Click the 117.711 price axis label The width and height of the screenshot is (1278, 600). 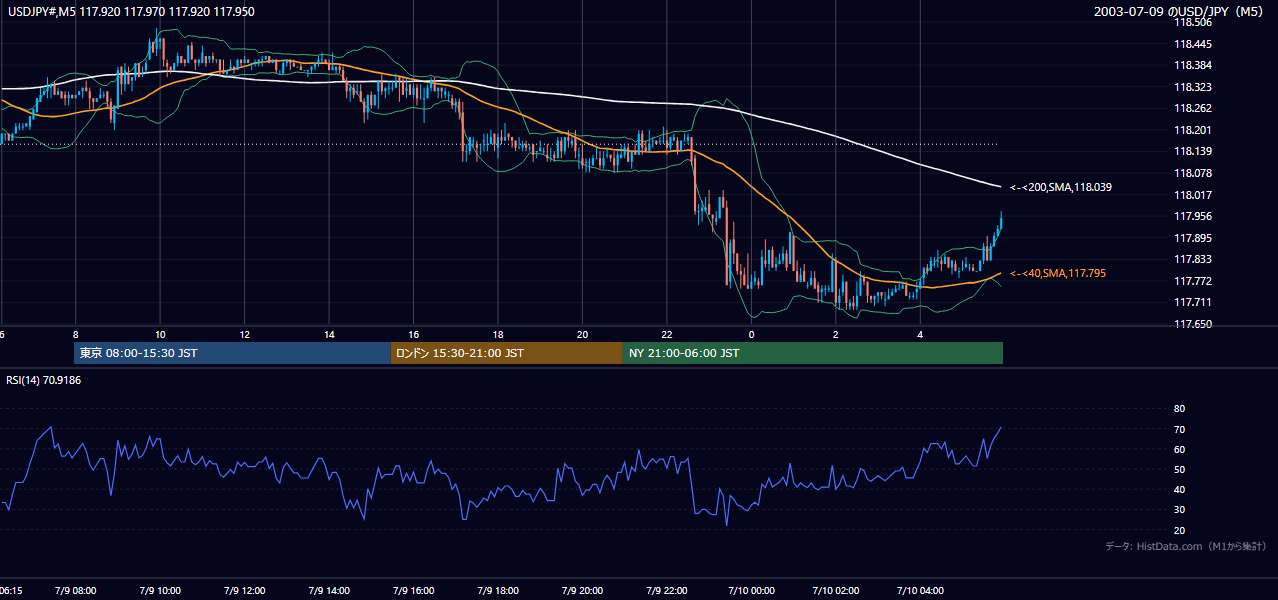click(1193, 302)
